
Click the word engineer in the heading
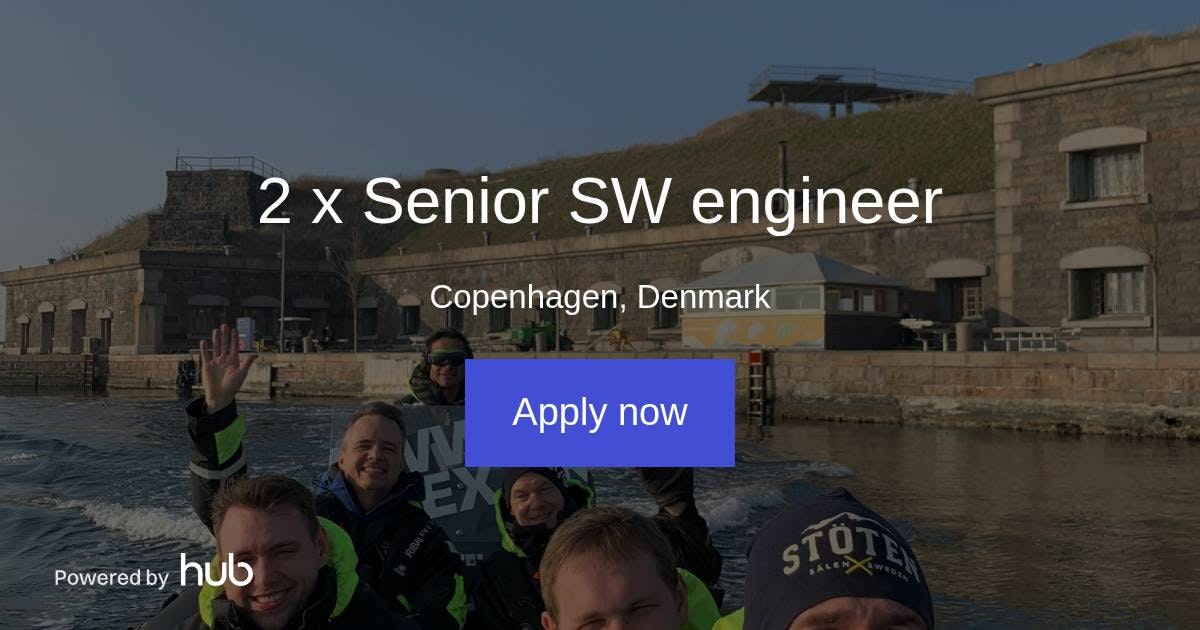pos(816,205)
